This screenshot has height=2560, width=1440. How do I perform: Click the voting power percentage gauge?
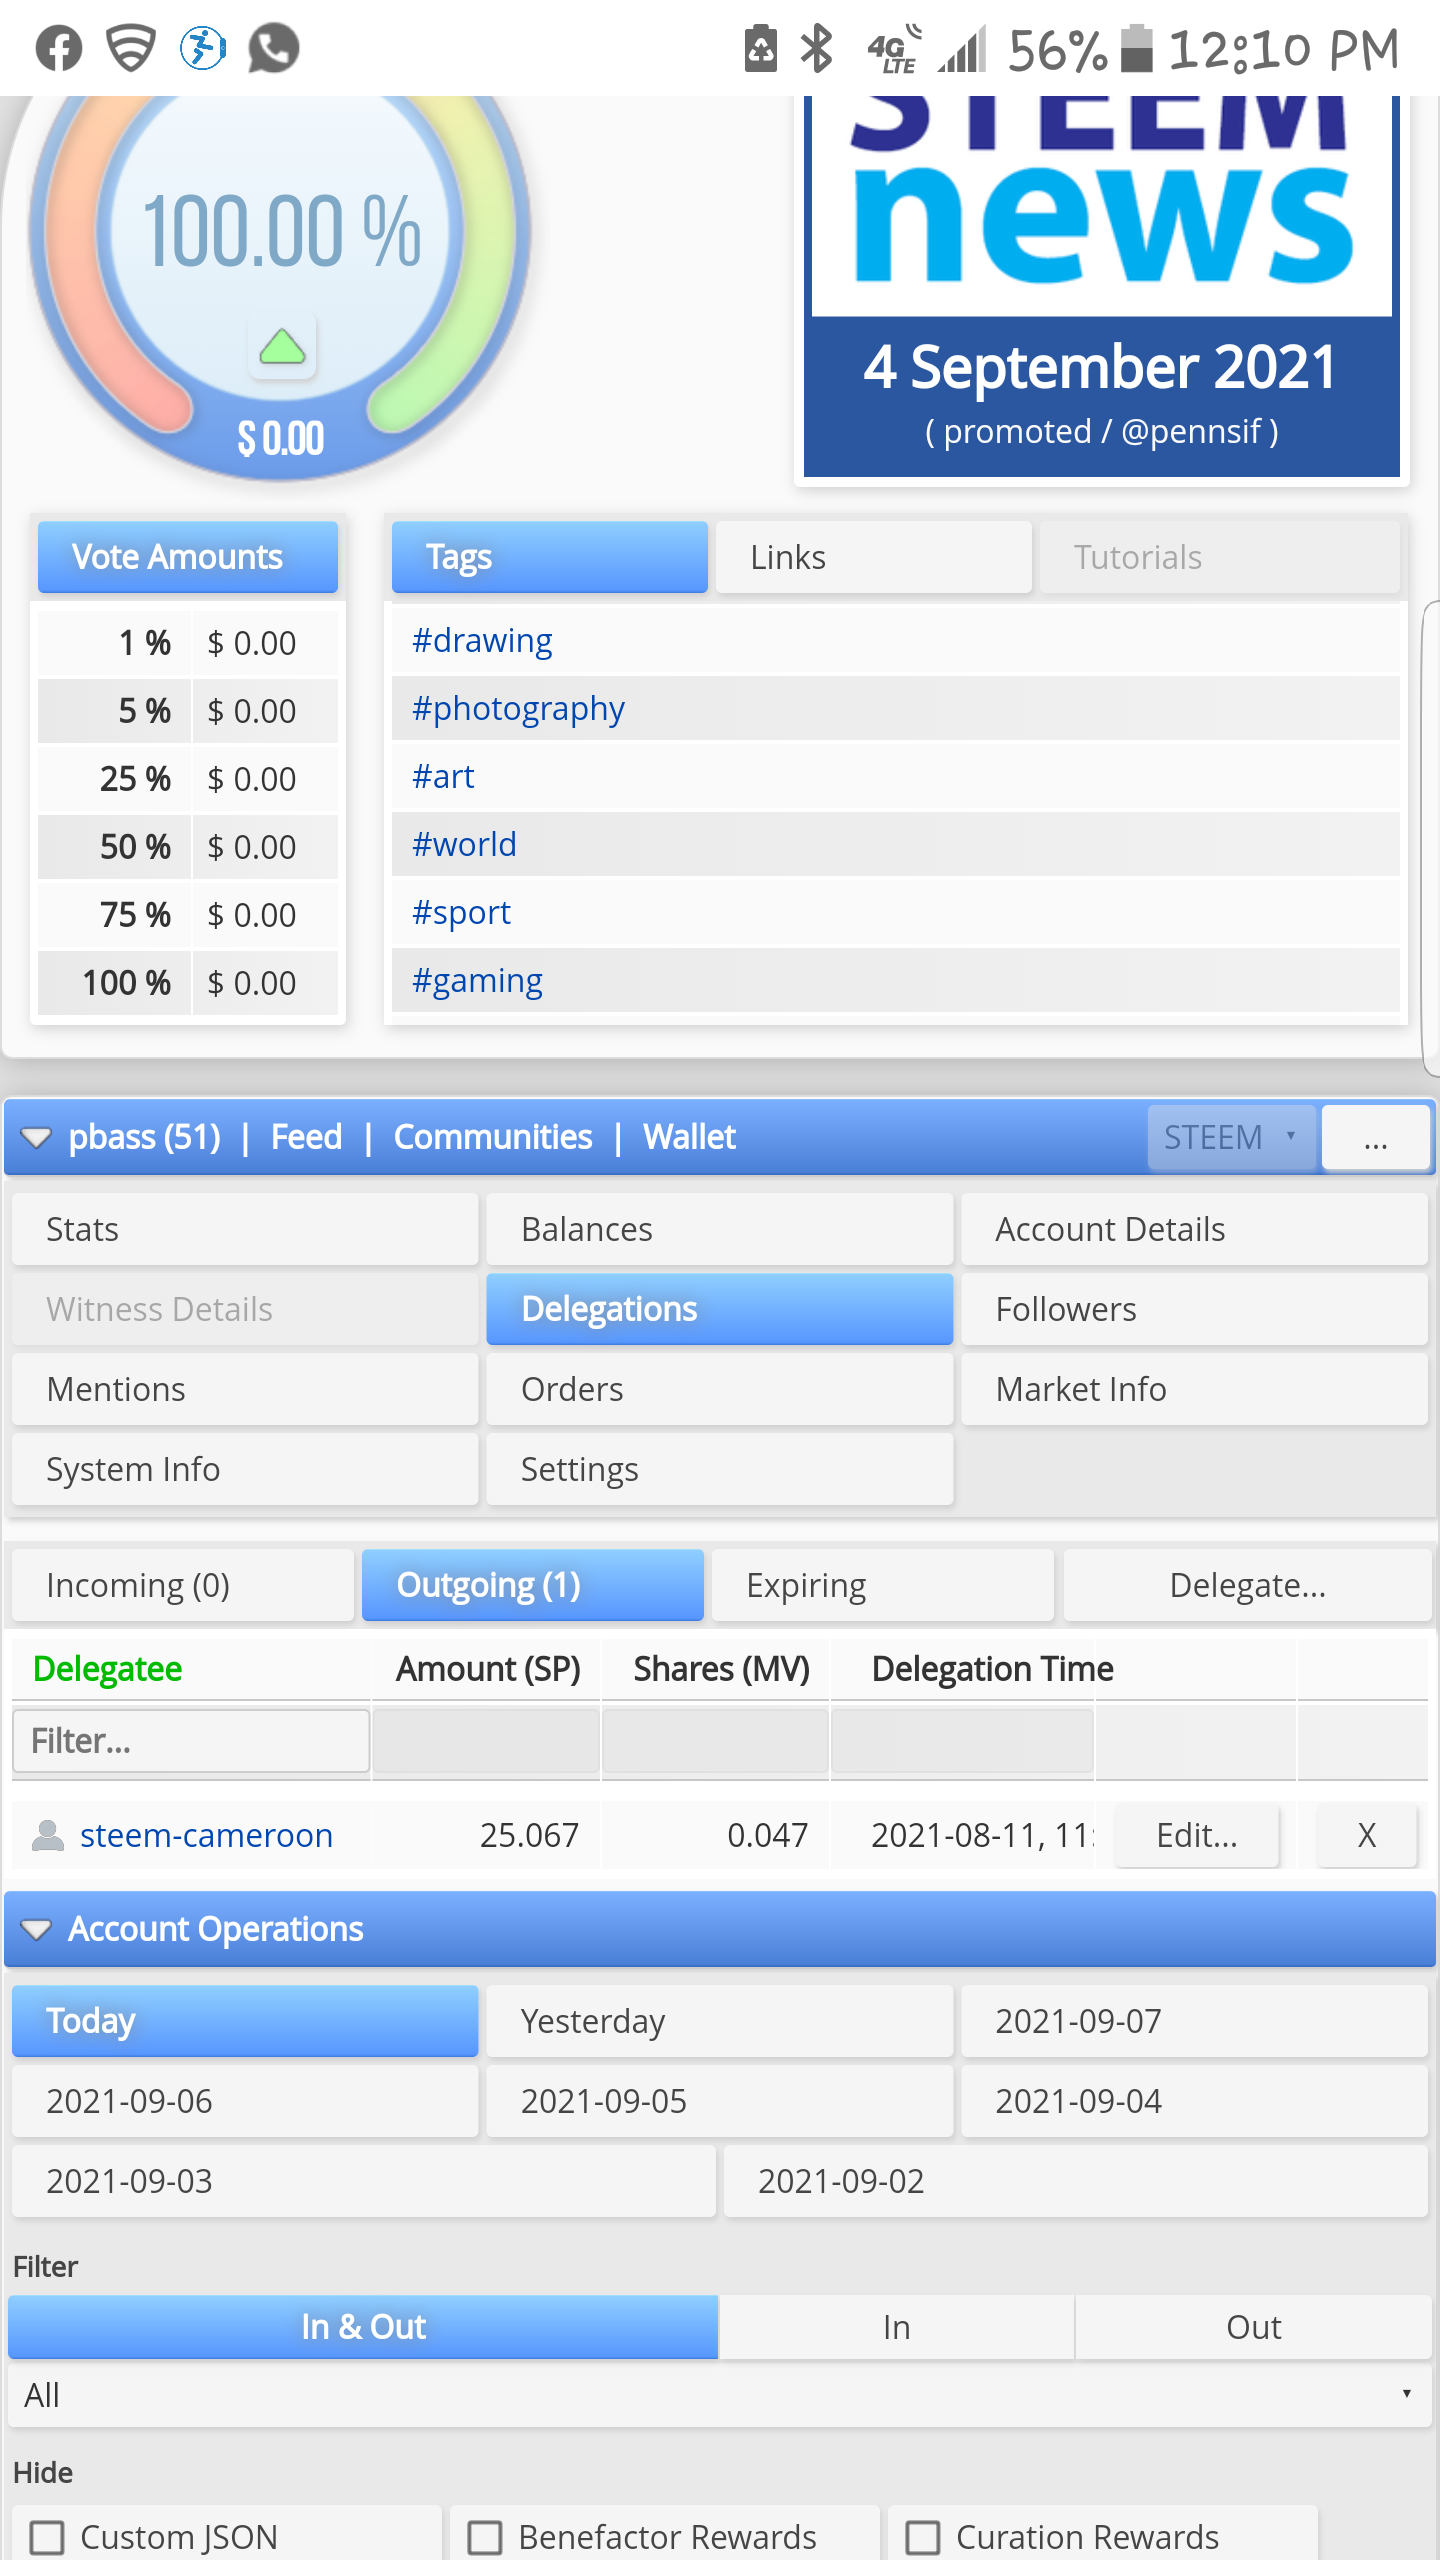click(x=281, y=232)
